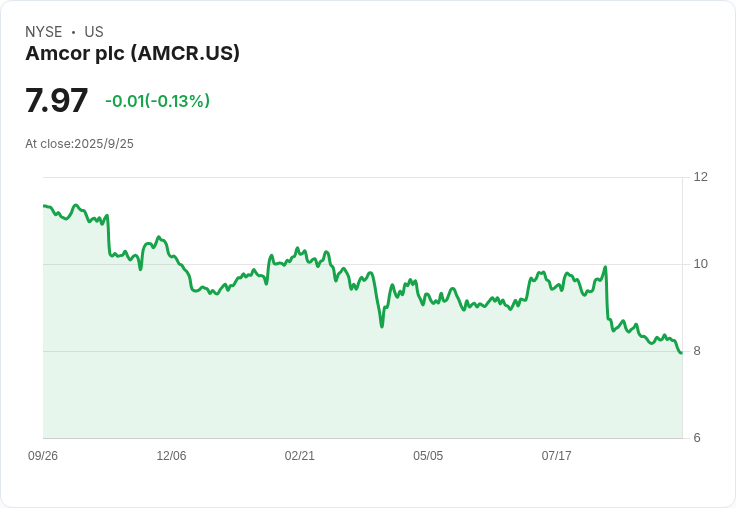Click the 8 value on the price axis
The height and width of the screenshot is (508, 736).
(697, 351)
